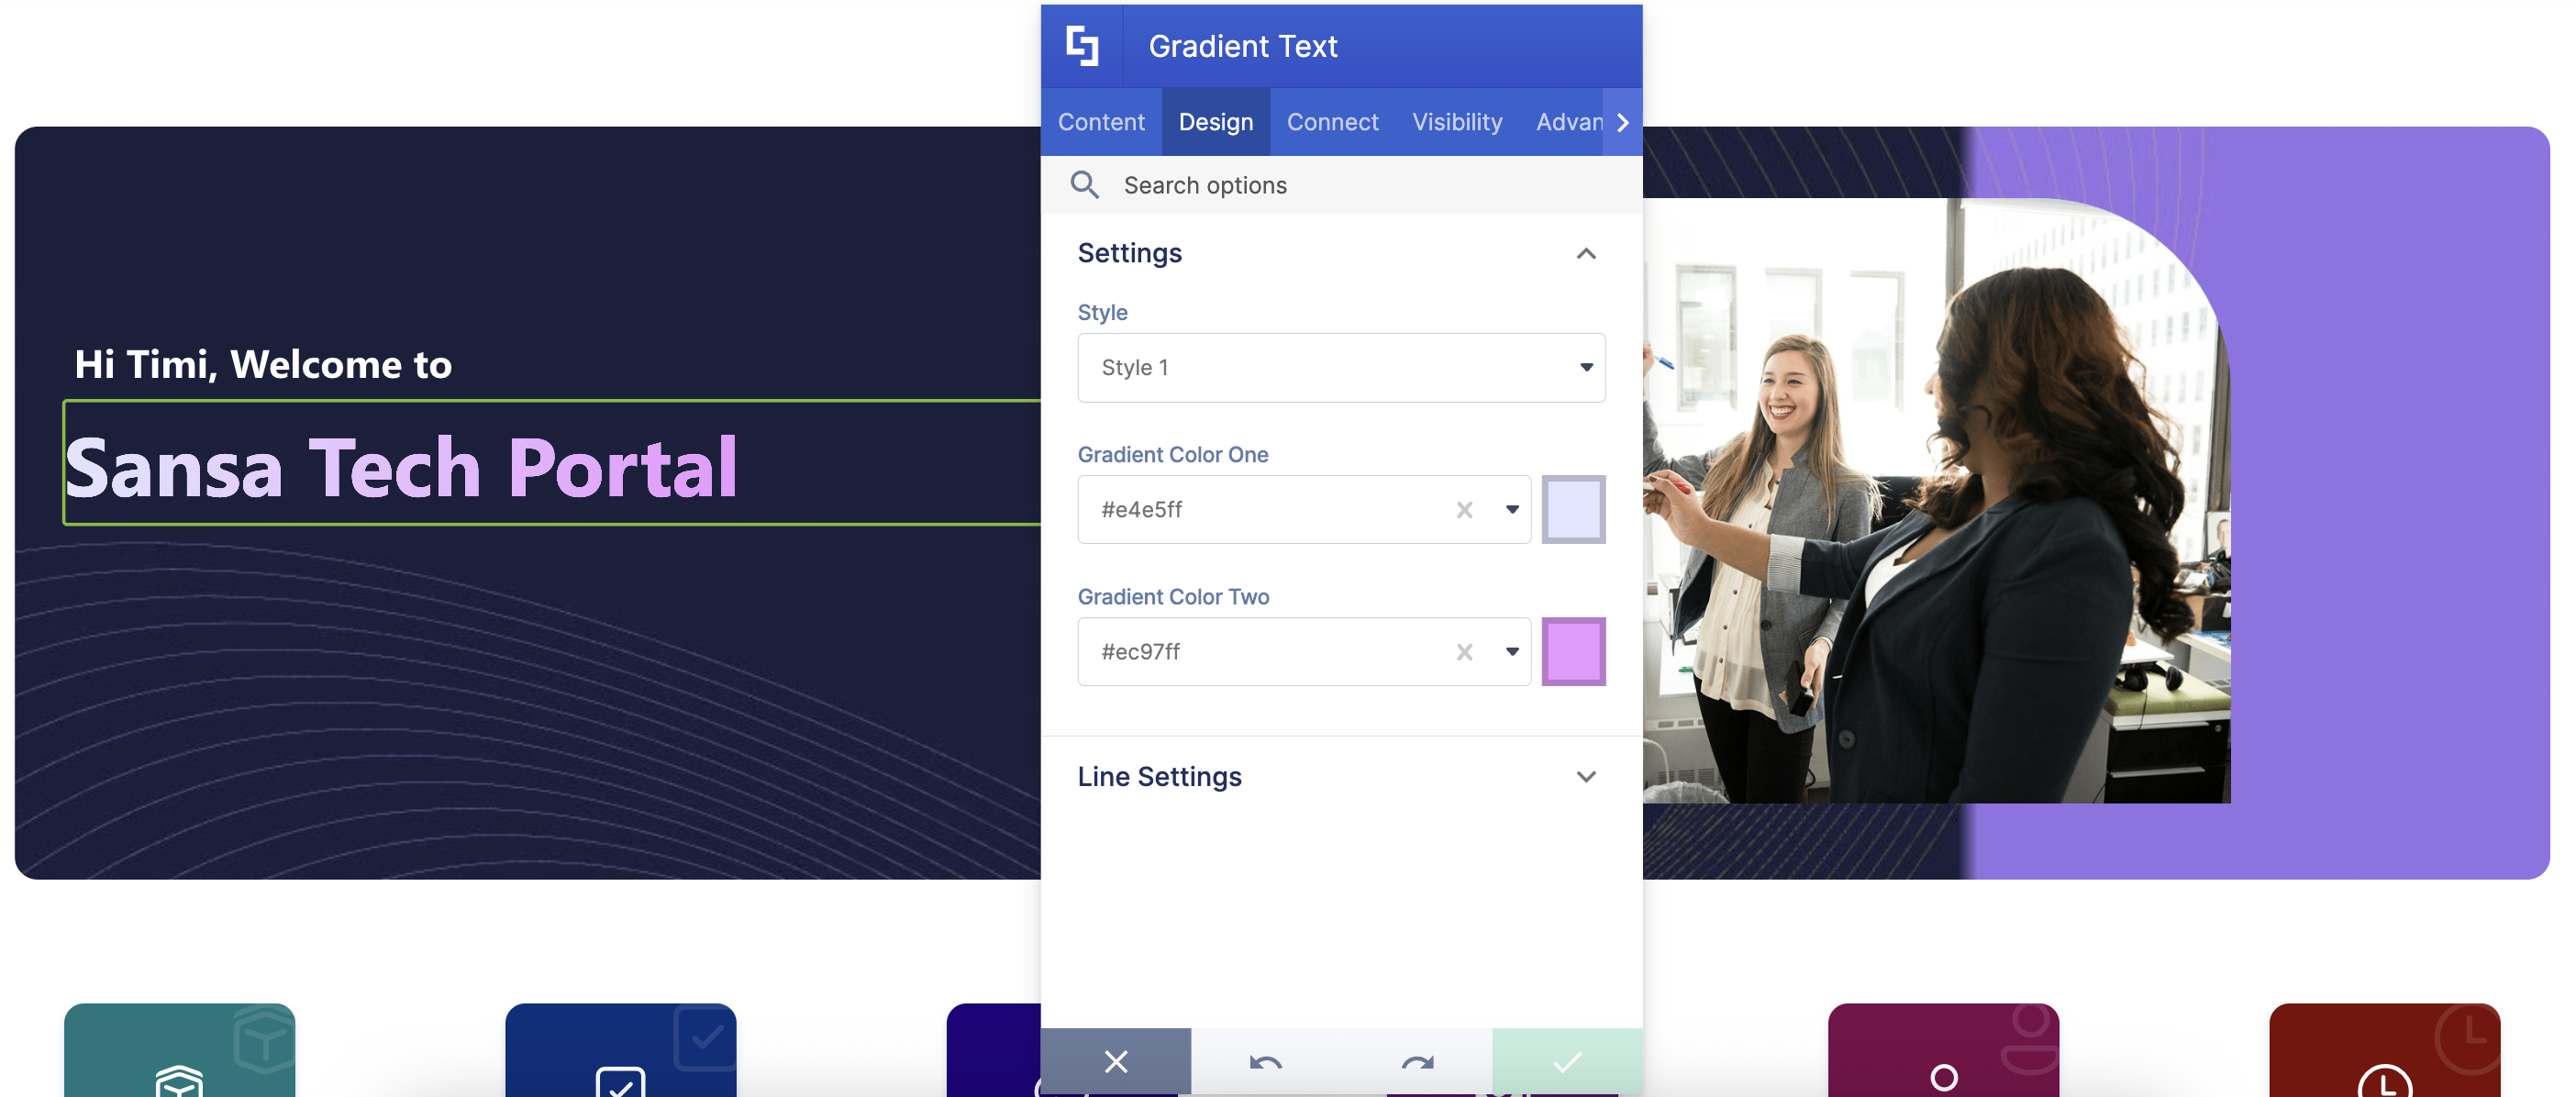
Task: Switch to the Visibility tab
Action: click(x=1456, y=122)
